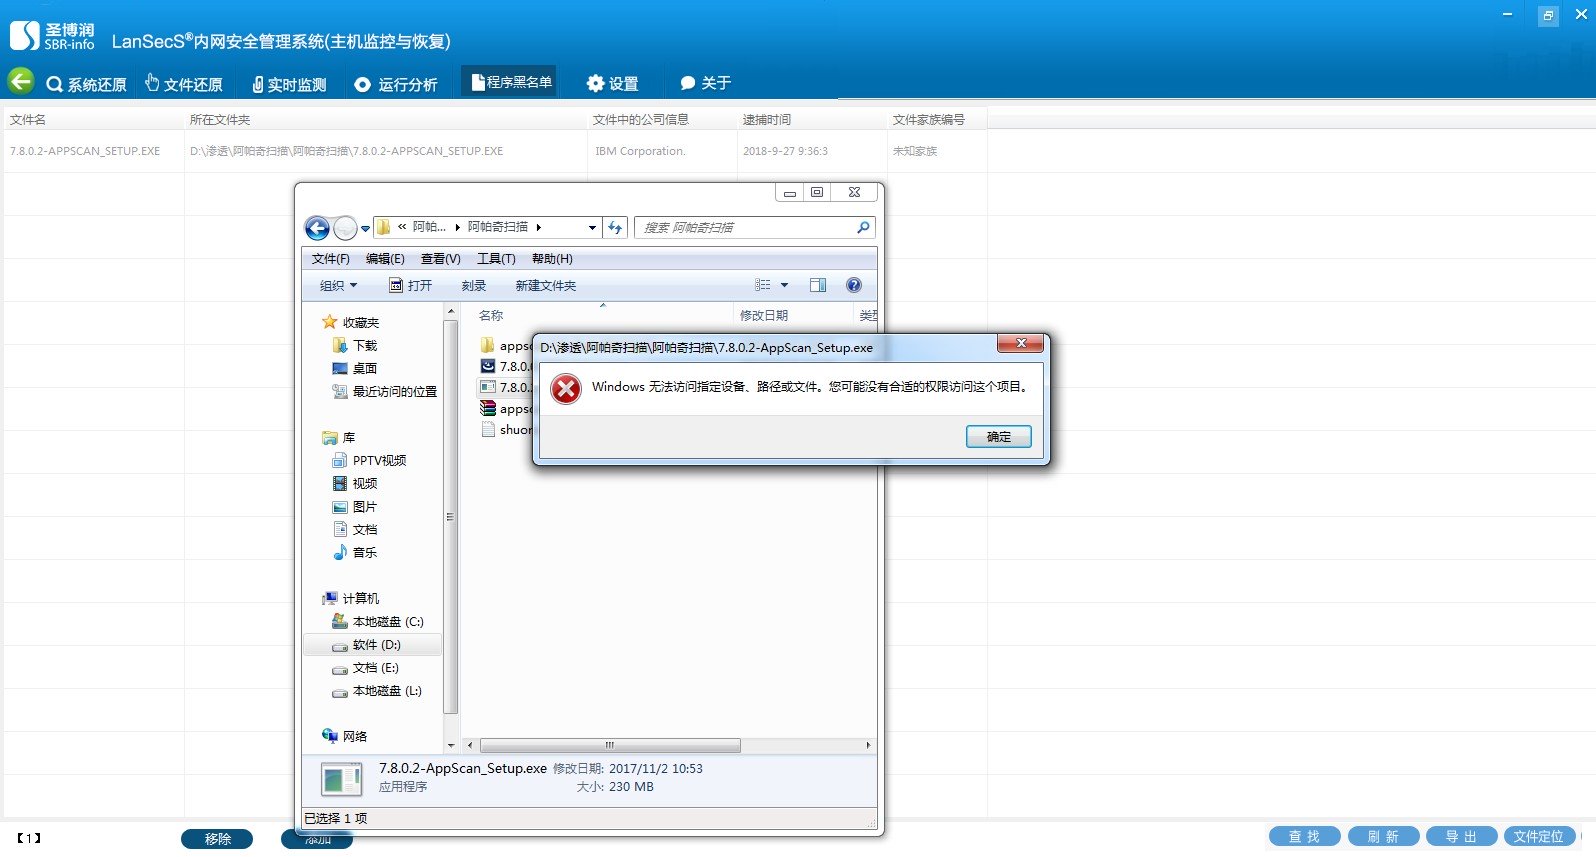The width and height of the screenshot is (1596, 857).
Task: Open the 设置 gear tab
Action: point(612,84)
